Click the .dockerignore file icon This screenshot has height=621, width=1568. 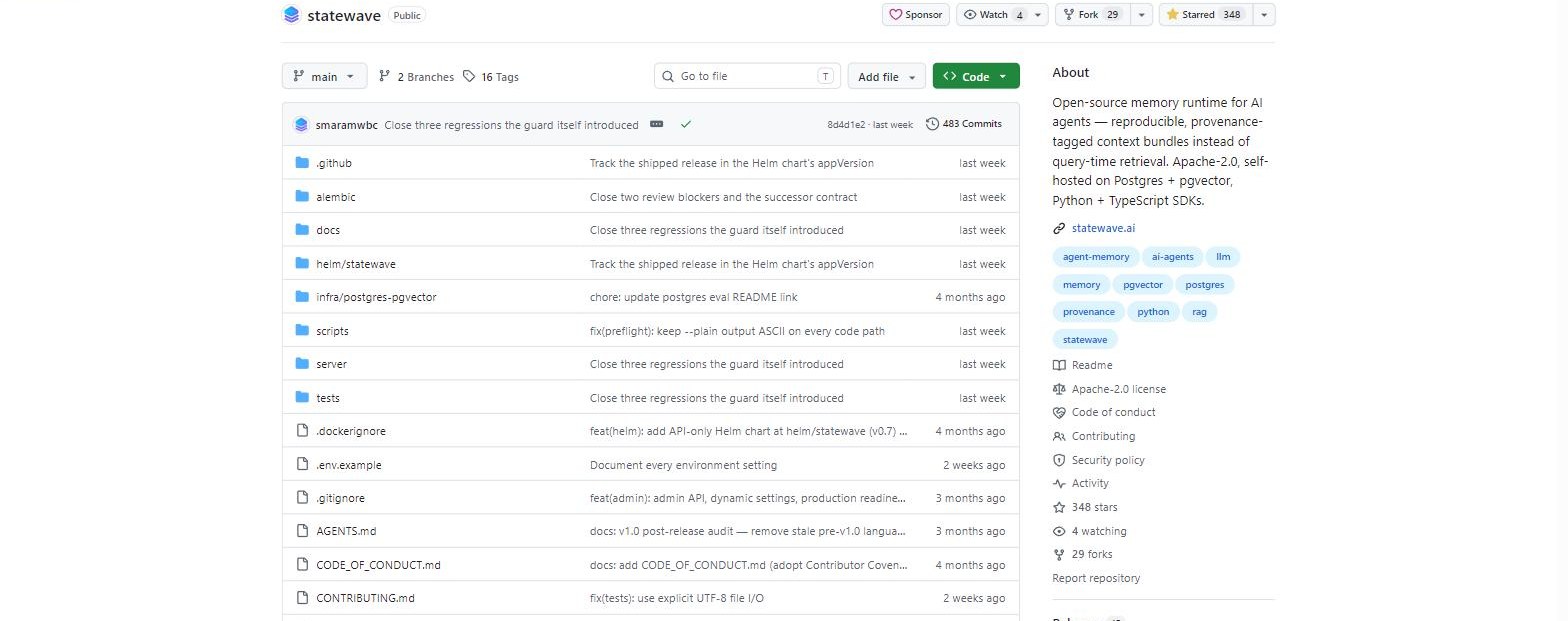(302, 431)
